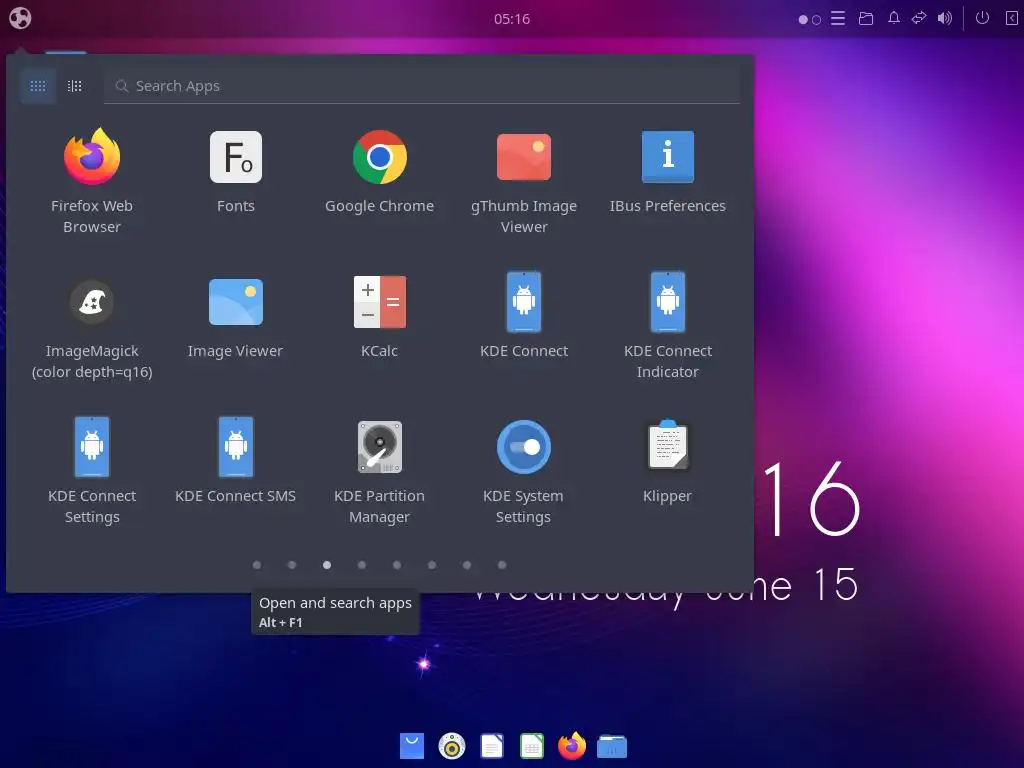Open LibreOffice Calc from the dock
Viewport: 1024px width, 768px height.
tap(532, 746)
